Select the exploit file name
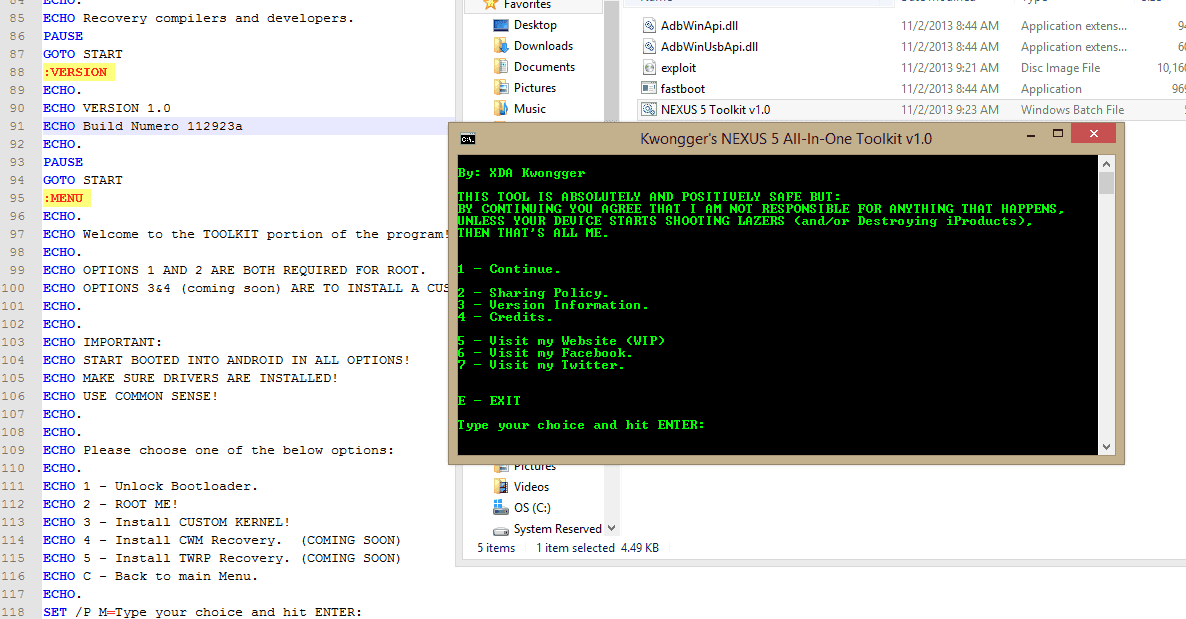This screenshot has height=619, width=1186. point(678,68)
